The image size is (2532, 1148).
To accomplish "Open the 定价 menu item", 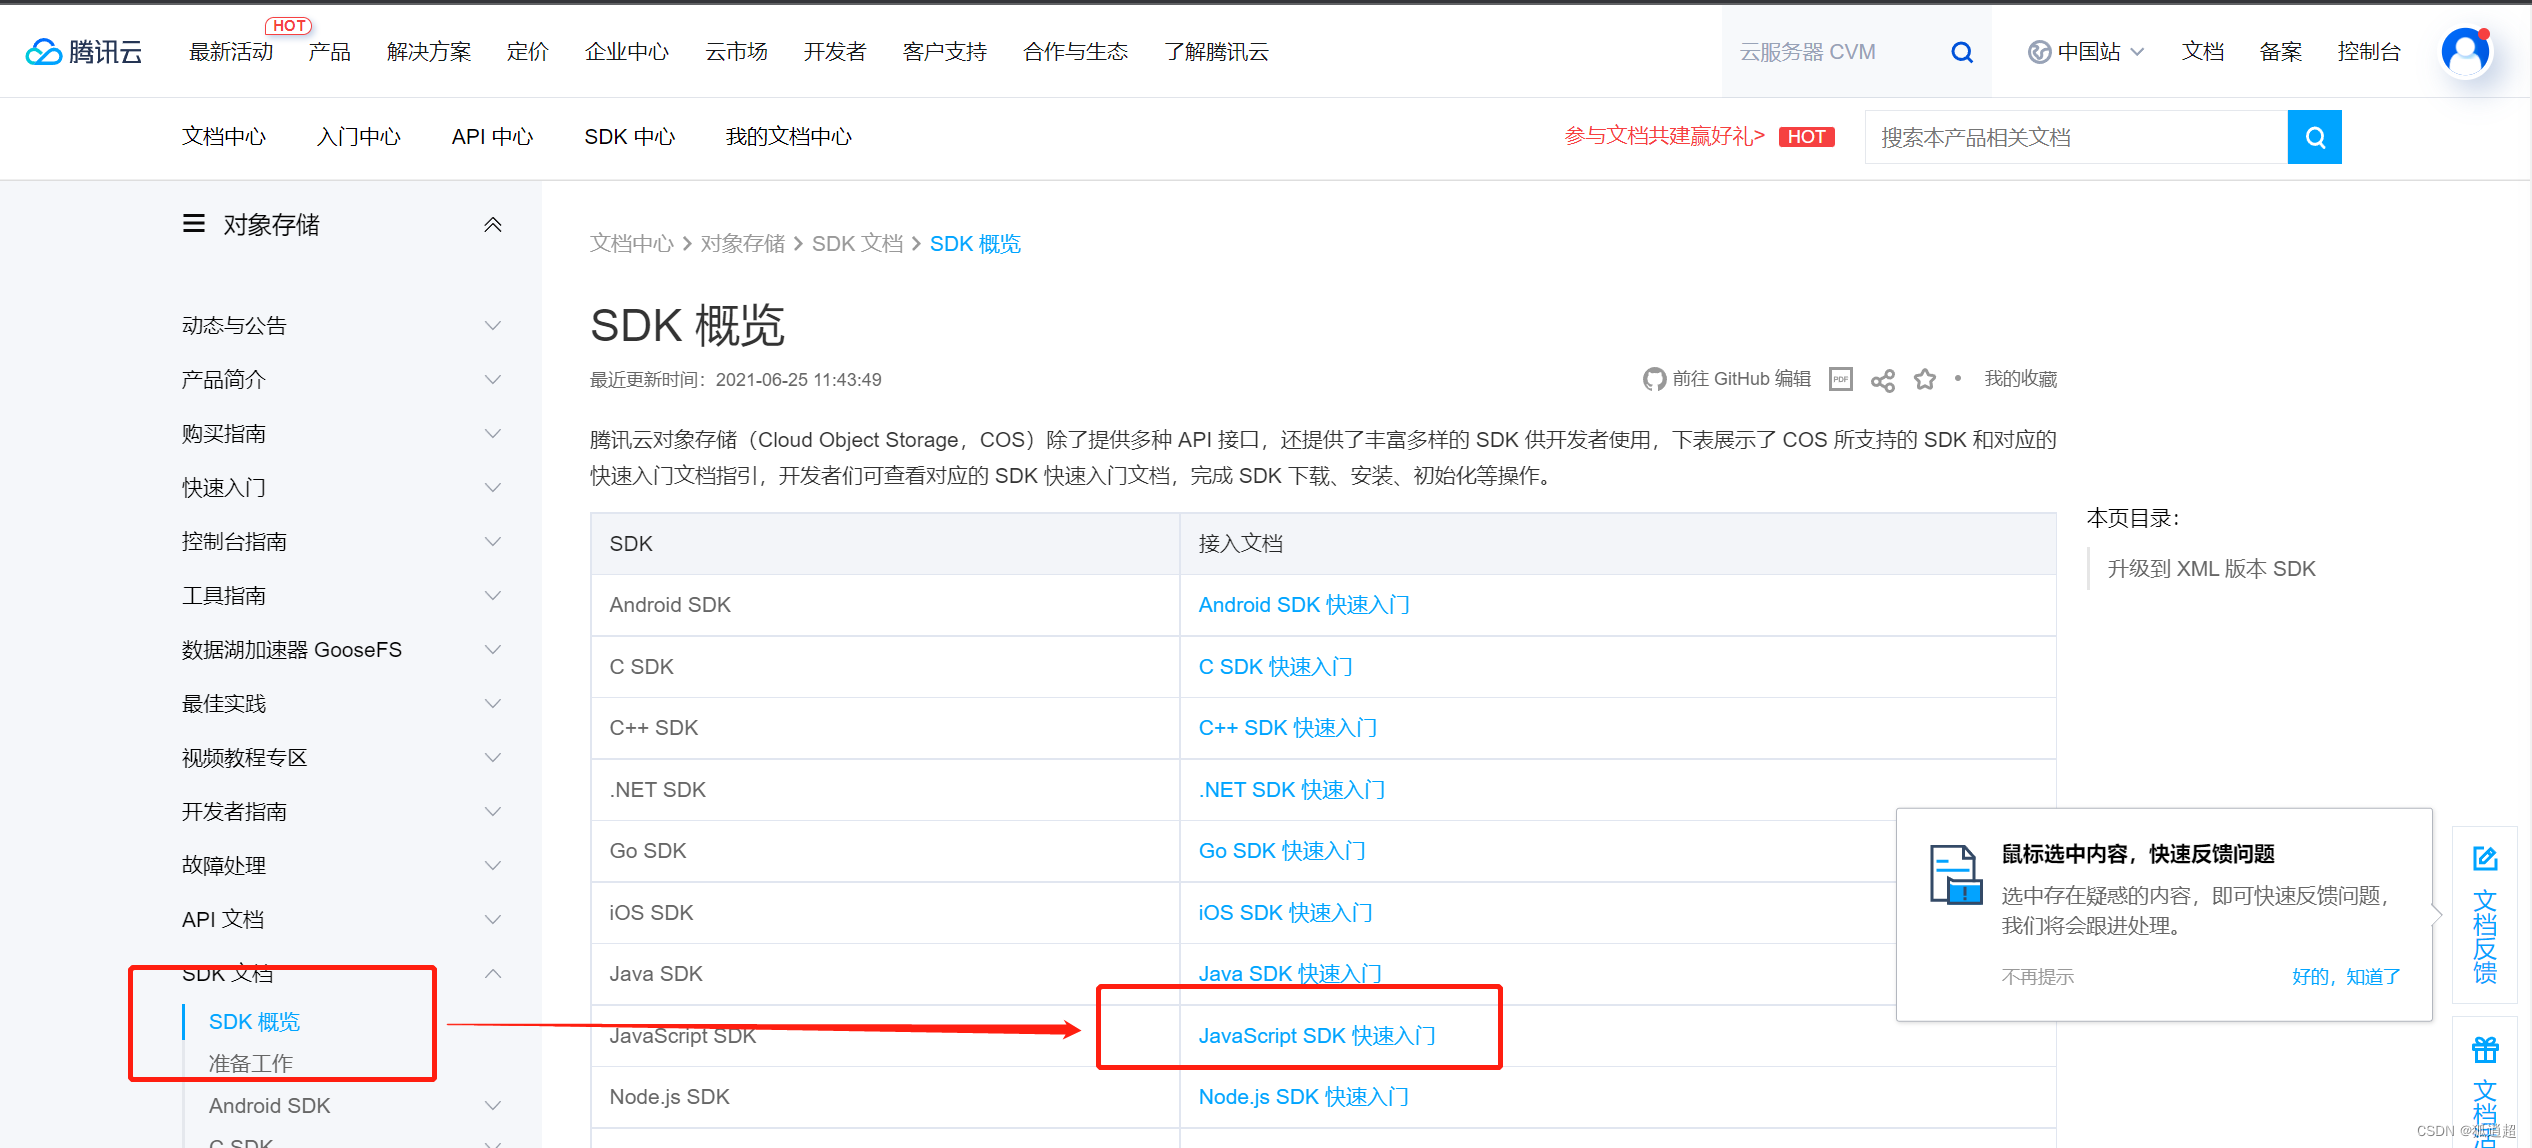I will (x=528, y=52).
